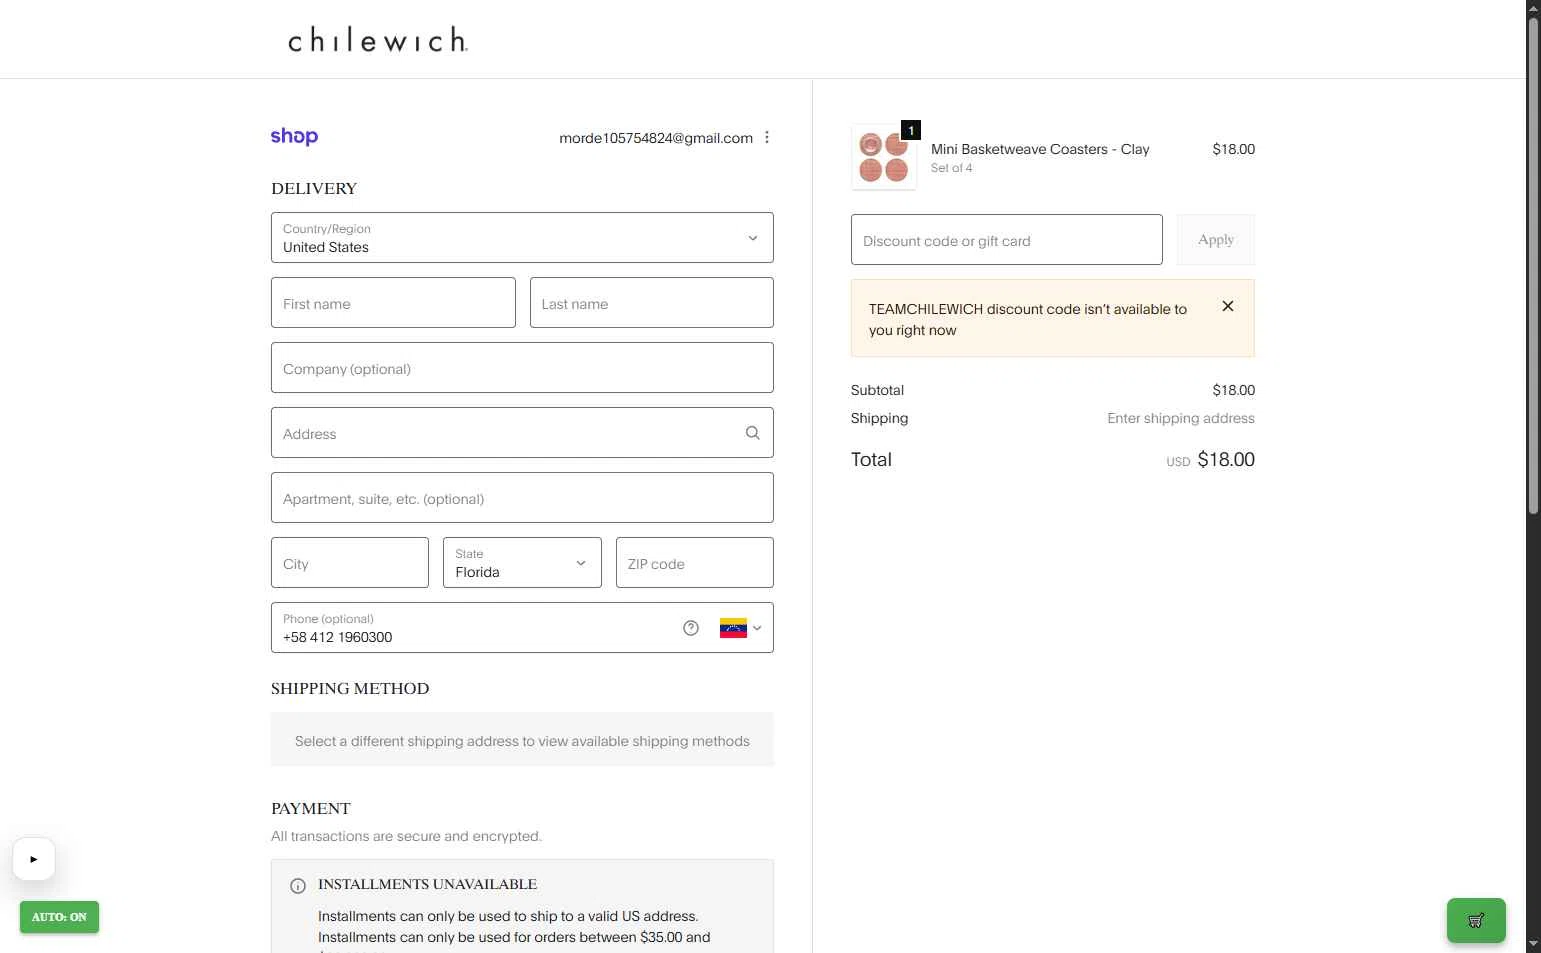Click the Mini Basketweave Coasters - Clay title
The image size is (1541, 953).
tap(1040, 149)
